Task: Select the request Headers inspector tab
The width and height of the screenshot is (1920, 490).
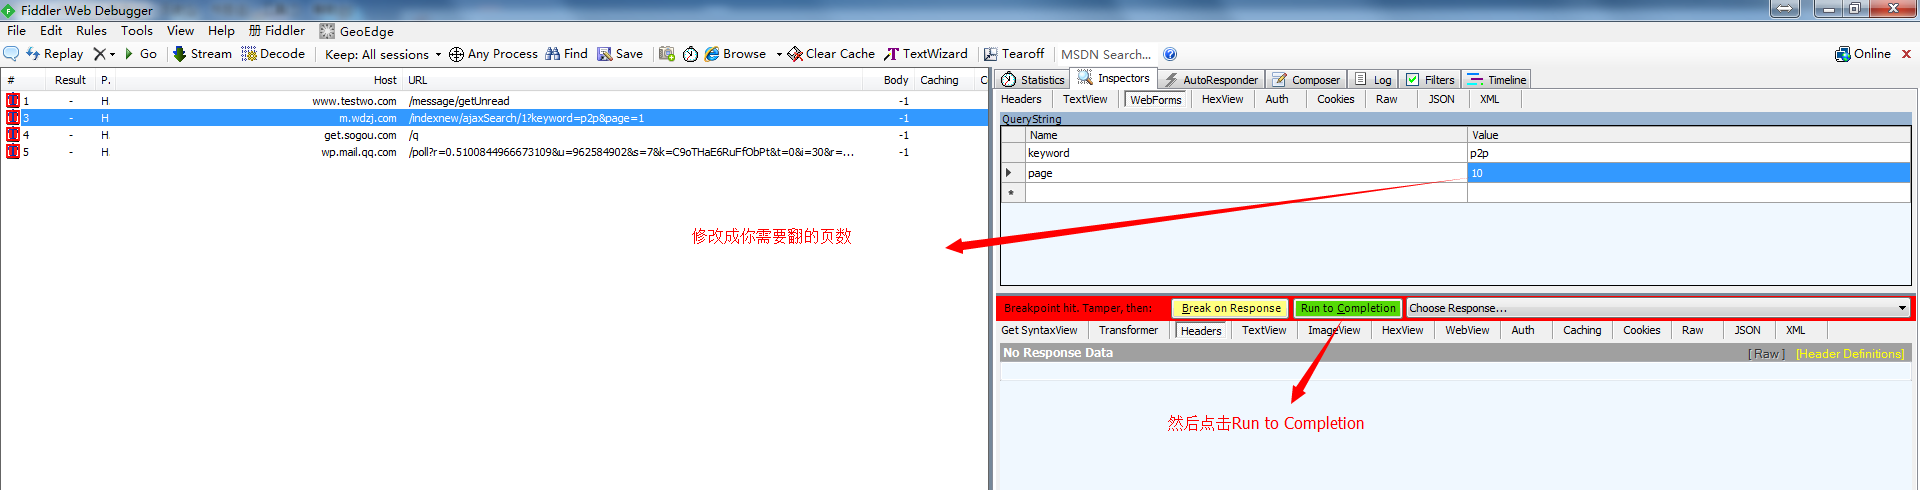Action: click(1021, 99)
